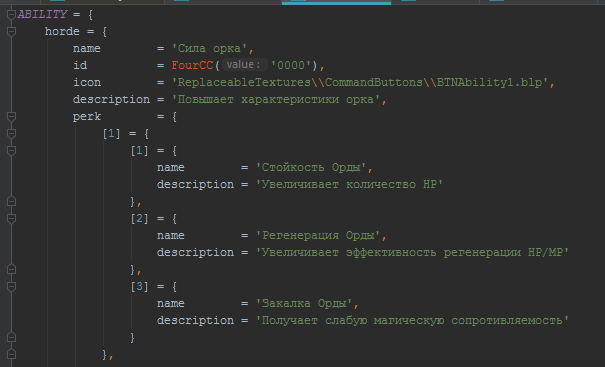This screenshot has height=367, width=605.
Task: Collapse the ABILITY table fold marker
Action: (x=11, y=15)
